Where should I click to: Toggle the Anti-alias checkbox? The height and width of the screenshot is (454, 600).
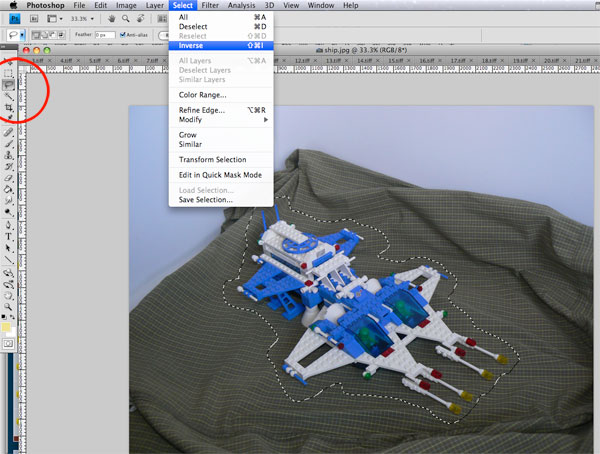pyautogui.click(x=124, y=35)
